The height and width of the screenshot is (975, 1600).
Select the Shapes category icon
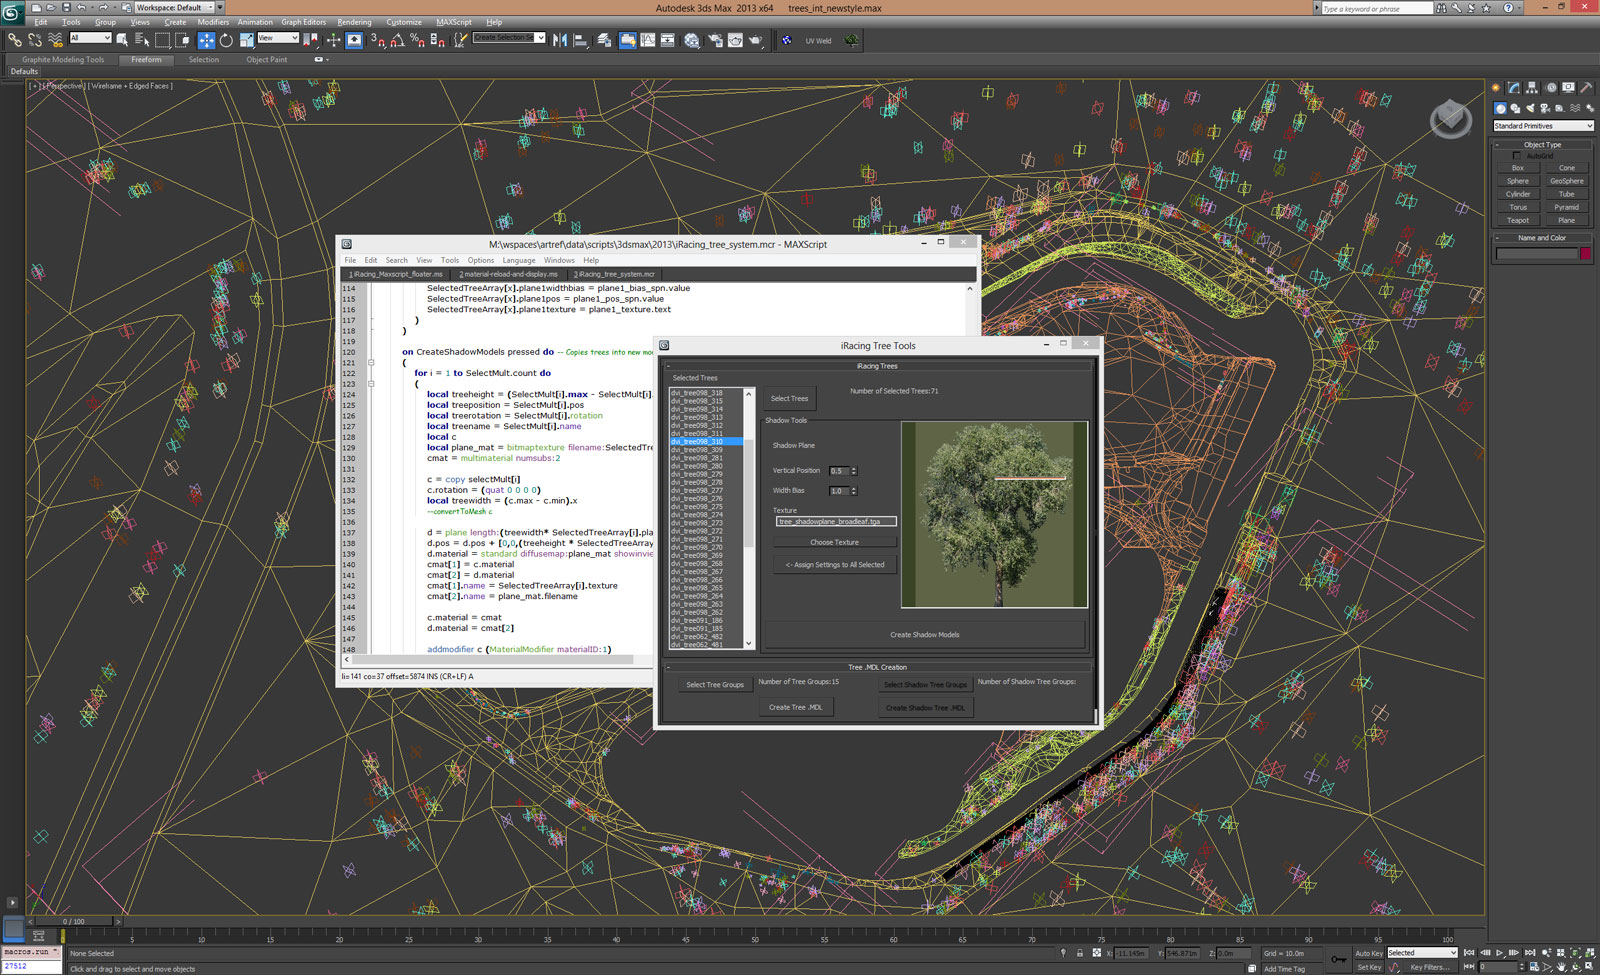1515,108
